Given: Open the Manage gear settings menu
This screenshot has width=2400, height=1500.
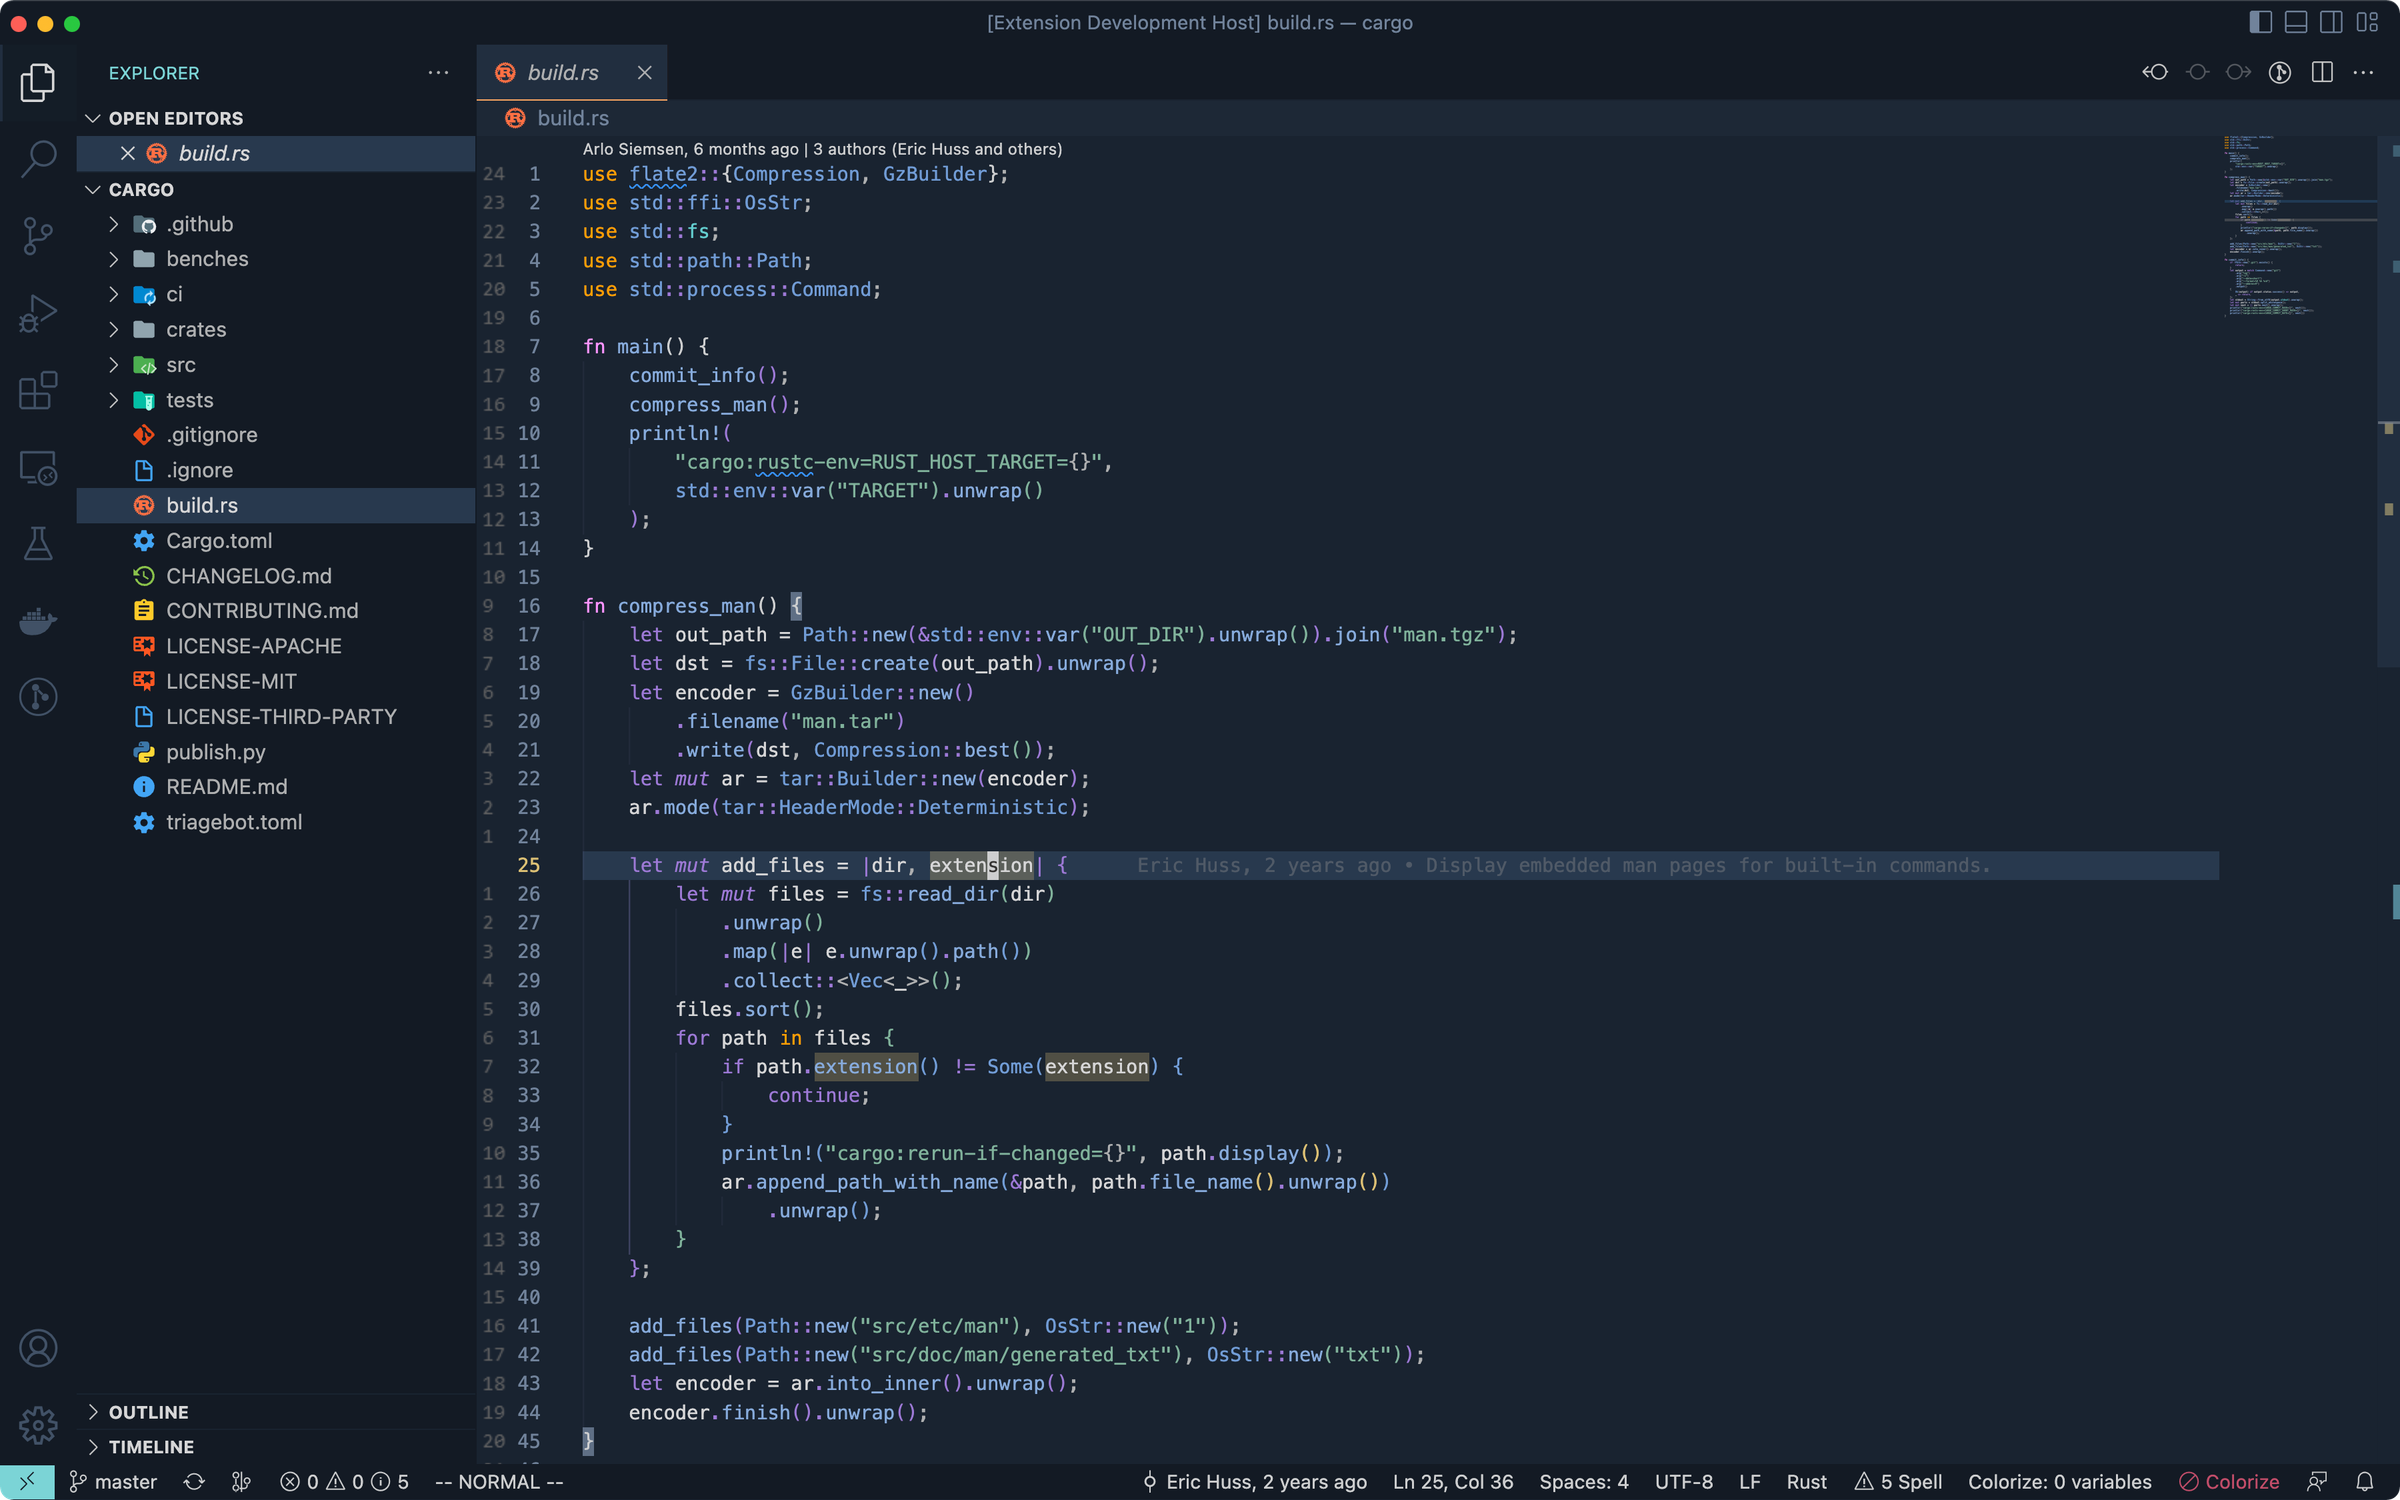Looking at the screenshot, I should click(x=38, y=1425).
